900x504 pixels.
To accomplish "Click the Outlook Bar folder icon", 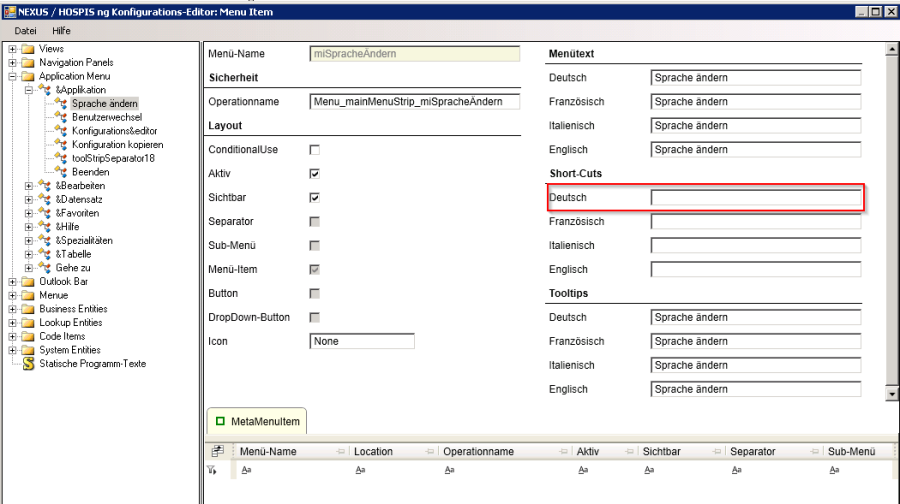I will 28,282.
